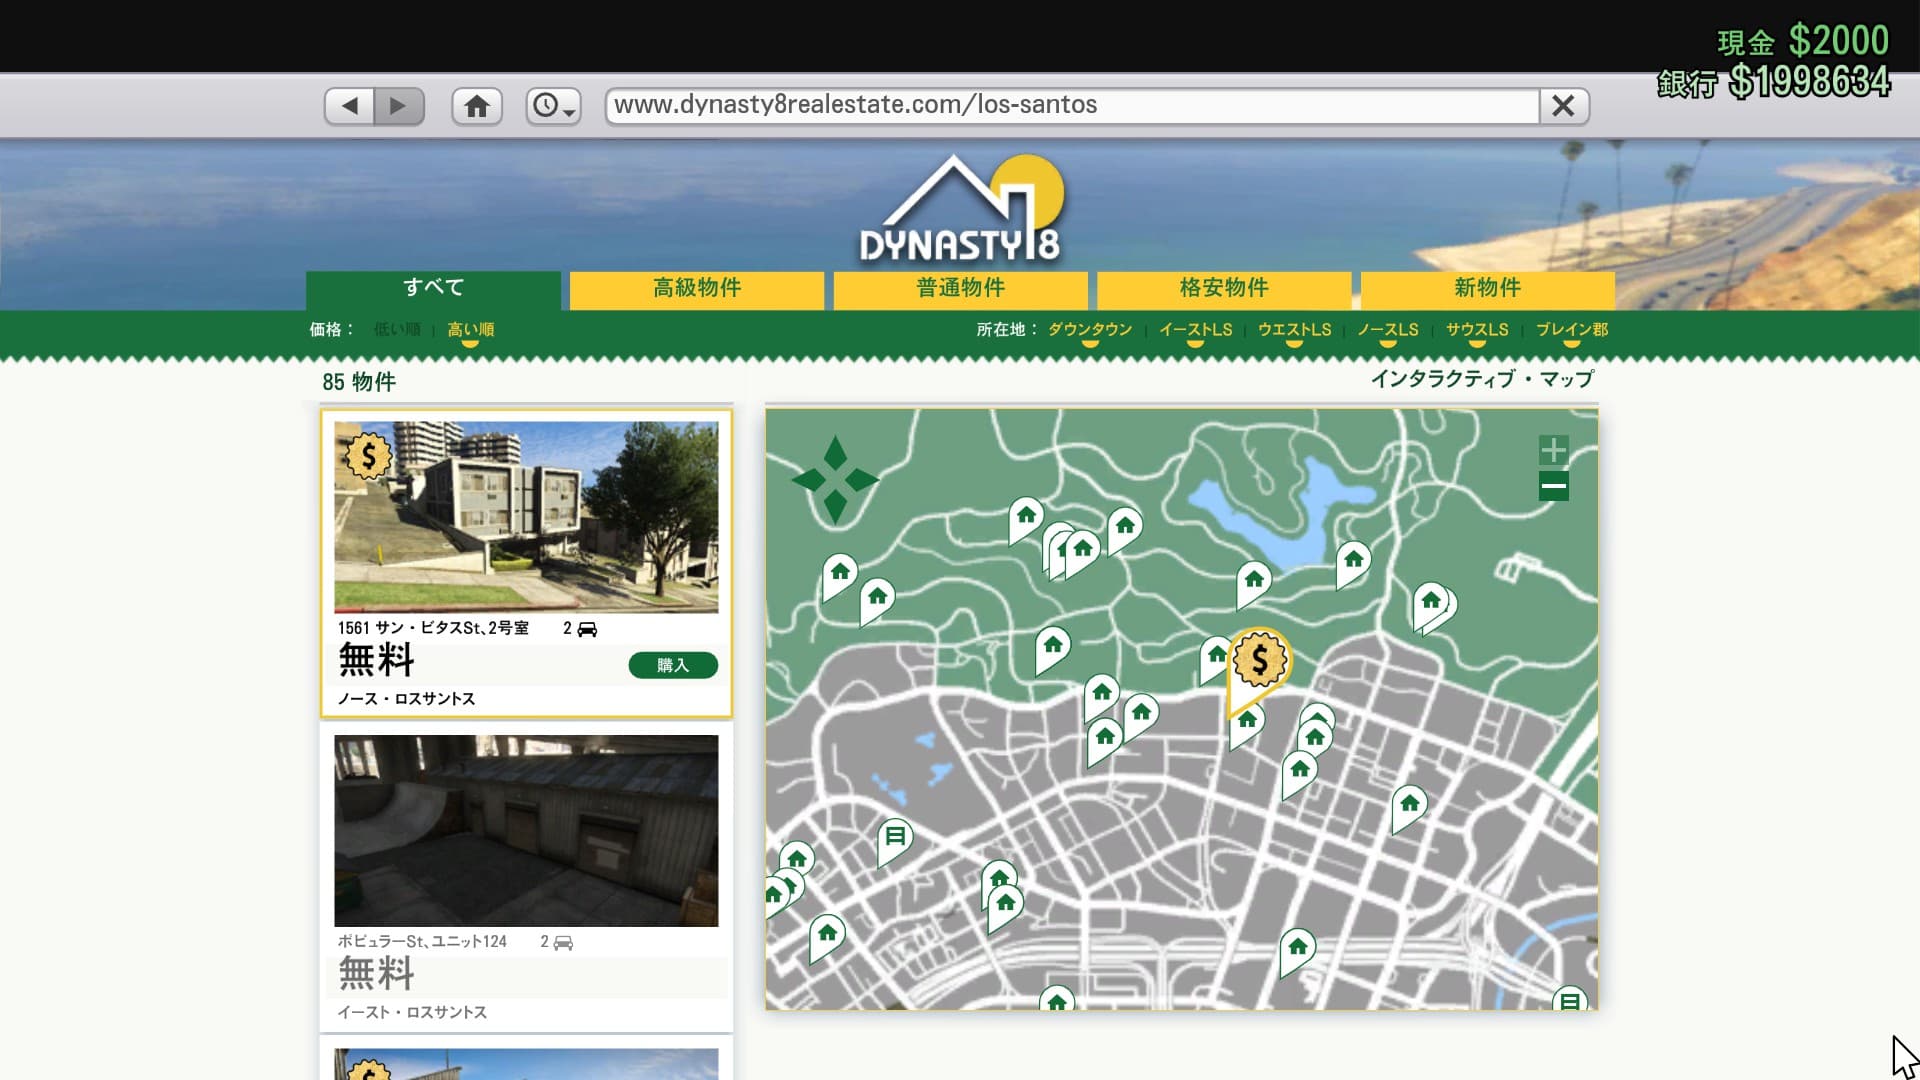Open the 格安物件 tab

point(1224,288)
